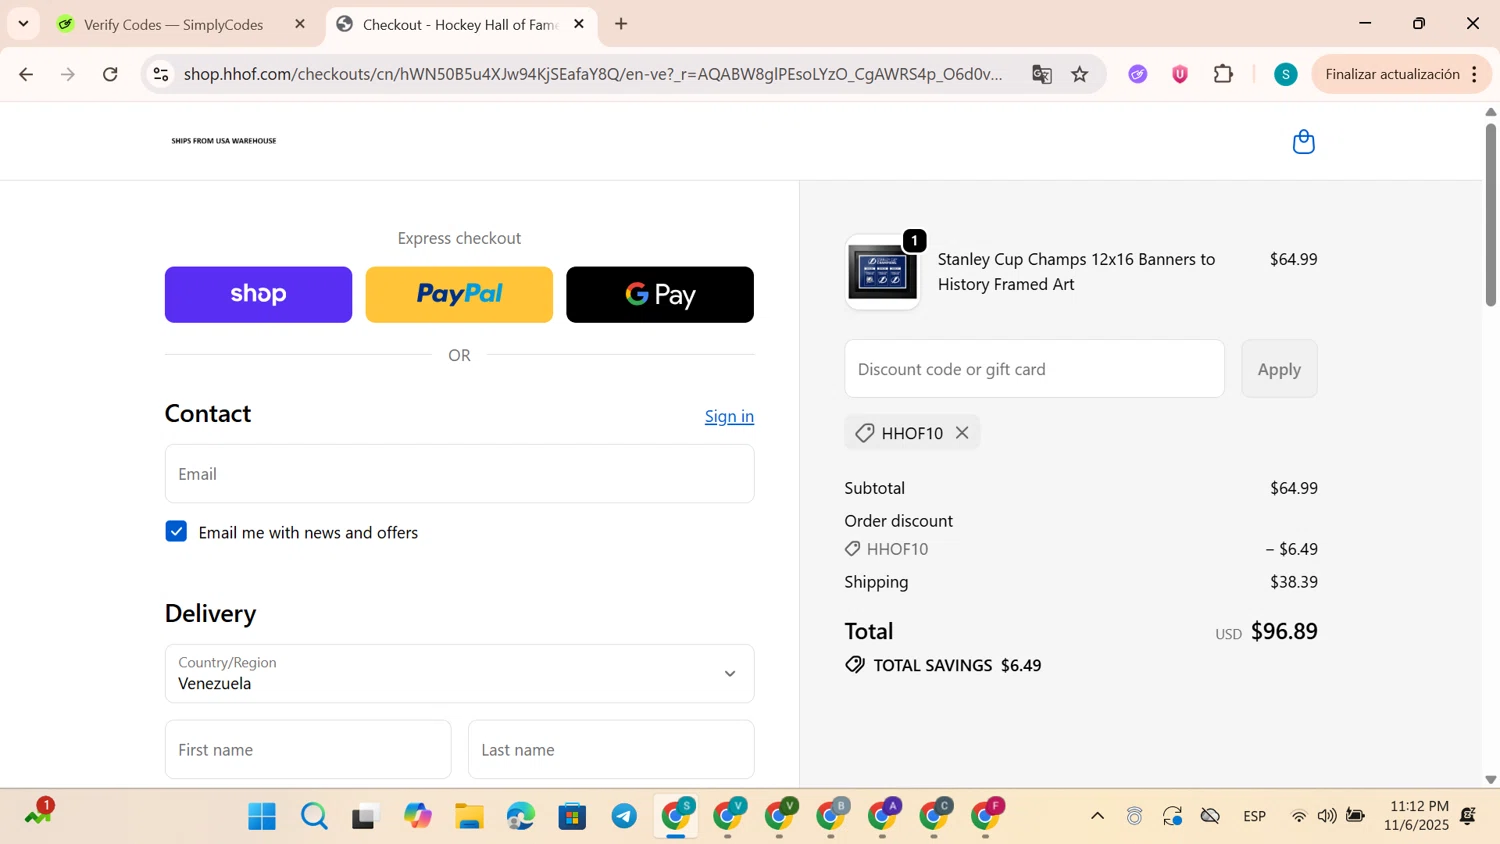
Task: Open the volume control in tray
Action: 1327,816
